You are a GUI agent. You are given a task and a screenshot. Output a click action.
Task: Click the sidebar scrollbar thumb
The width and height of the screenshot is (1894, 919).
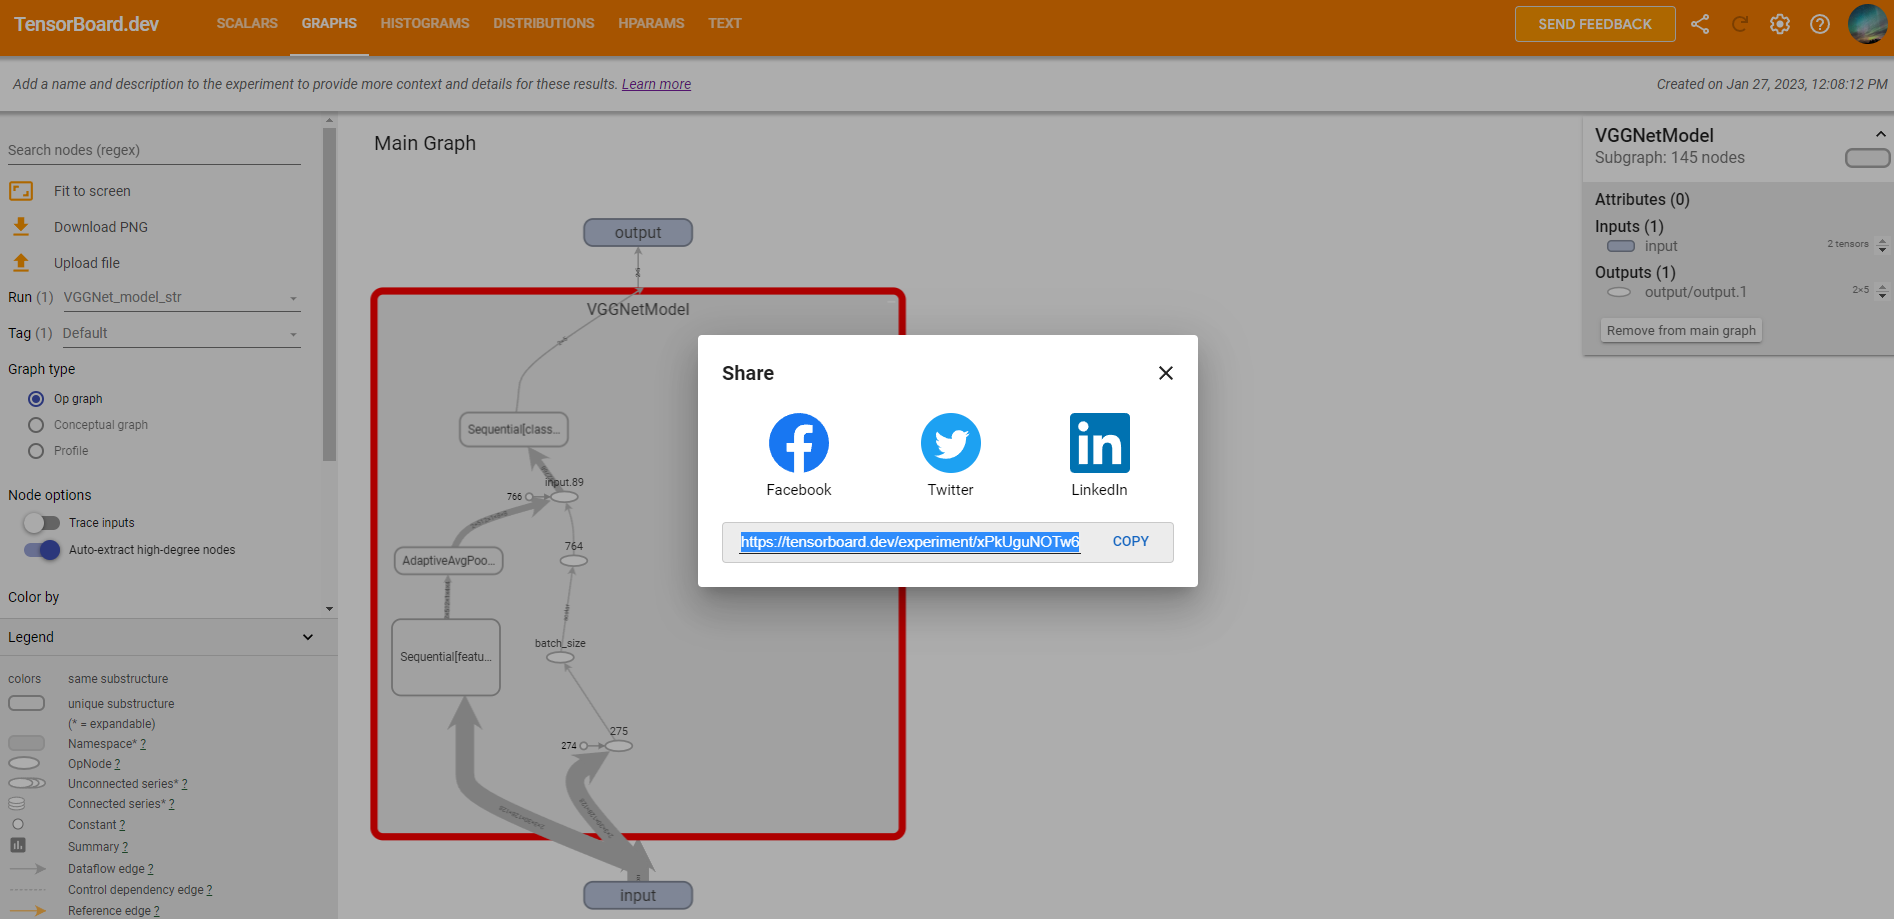[x=329, y=294]
